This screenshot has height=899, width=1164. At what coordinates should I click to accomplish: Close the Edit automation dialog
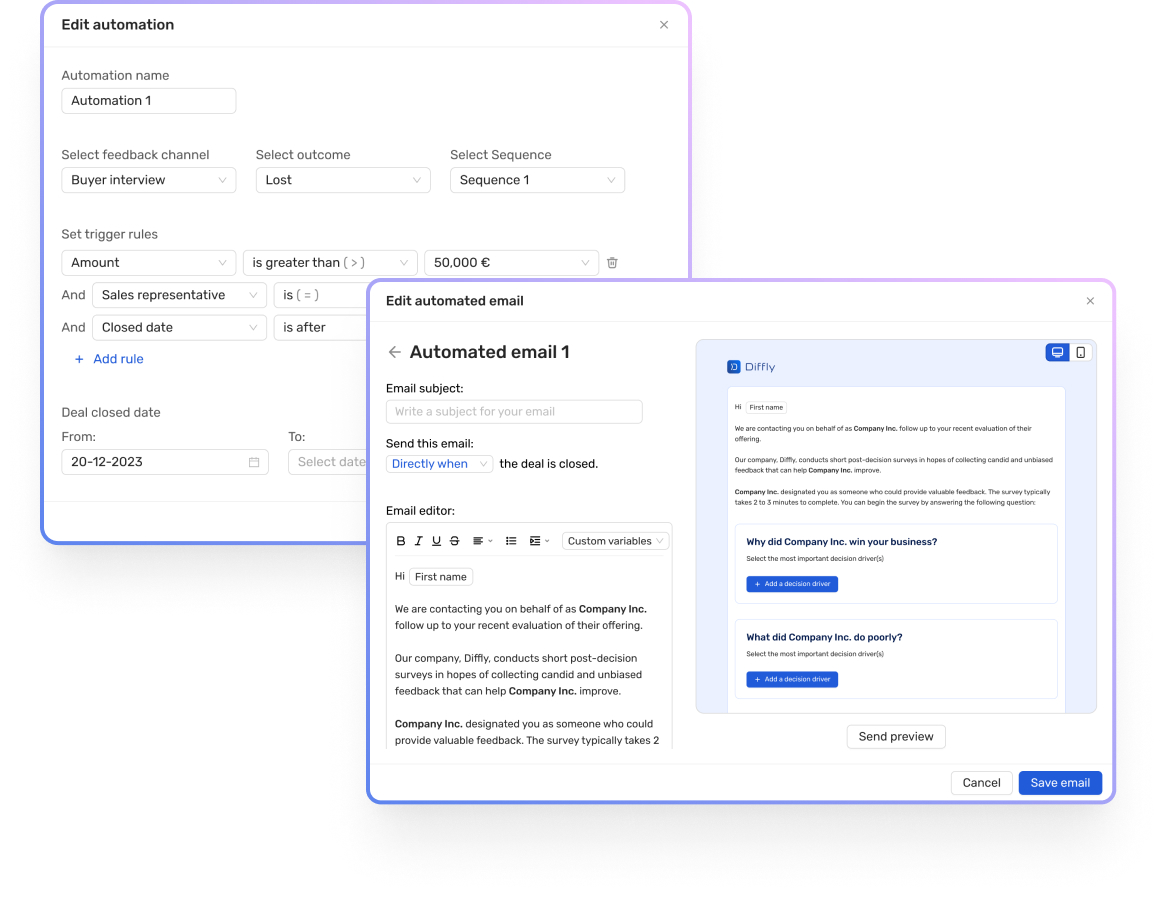pyautogui.click(x=664, y=24)
